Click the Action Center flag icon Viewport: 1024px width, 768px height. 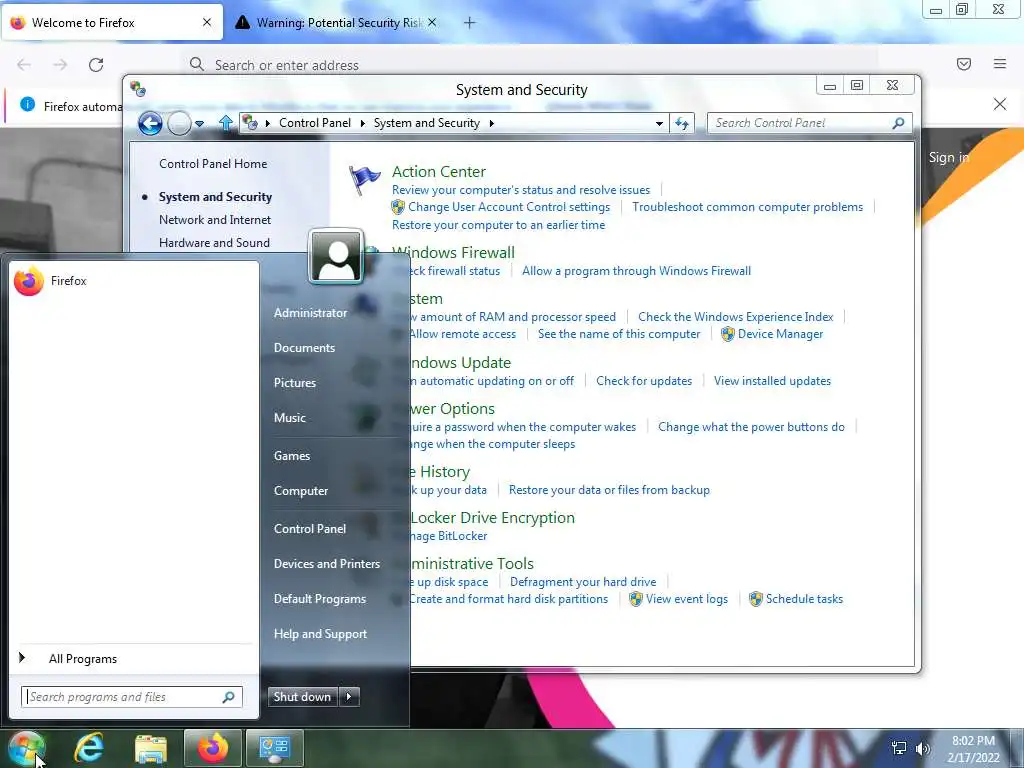coord(364,180)
